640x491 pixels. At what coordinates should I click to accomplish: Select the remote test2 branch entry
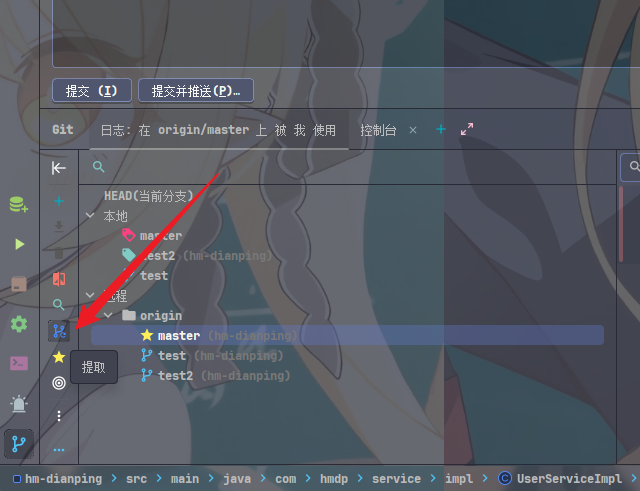pos(347,375)
